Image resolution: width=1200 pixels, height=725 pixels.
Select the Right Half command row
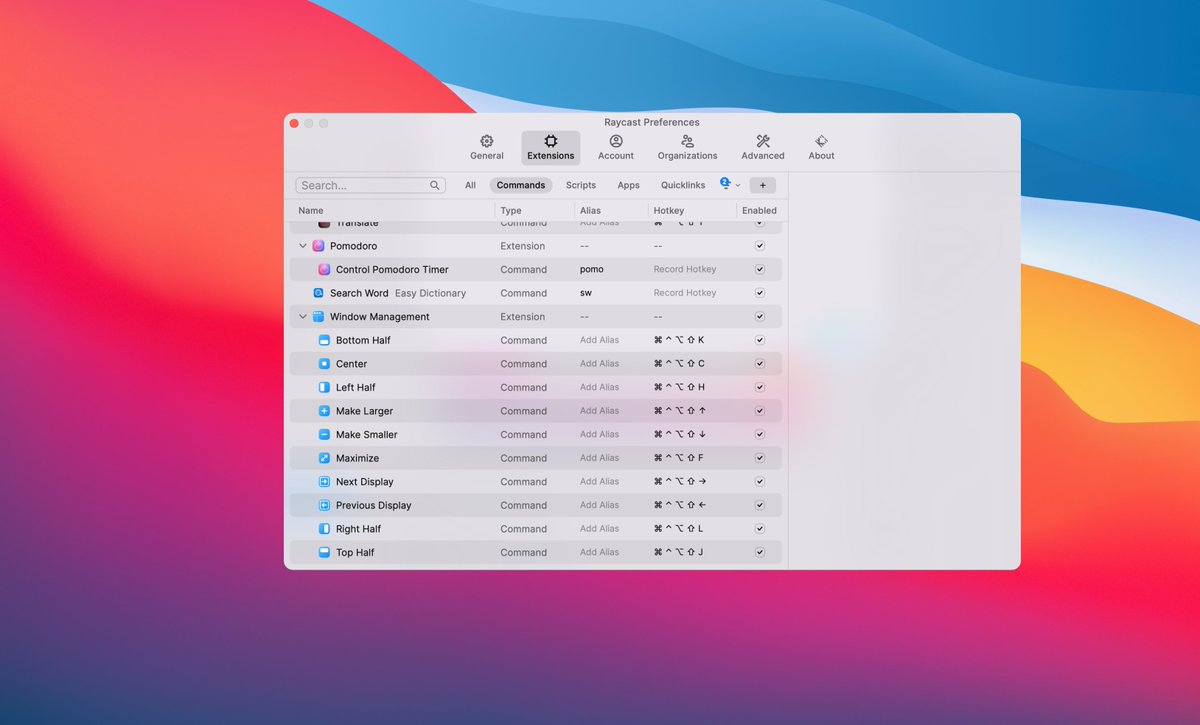[x=536, y=529]
